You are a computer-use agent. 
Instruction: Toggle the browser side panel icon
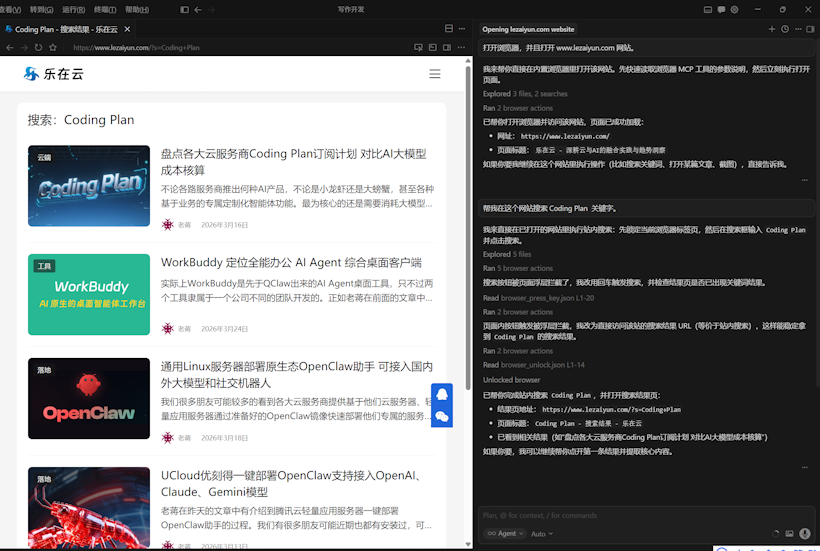click(447, 48)
